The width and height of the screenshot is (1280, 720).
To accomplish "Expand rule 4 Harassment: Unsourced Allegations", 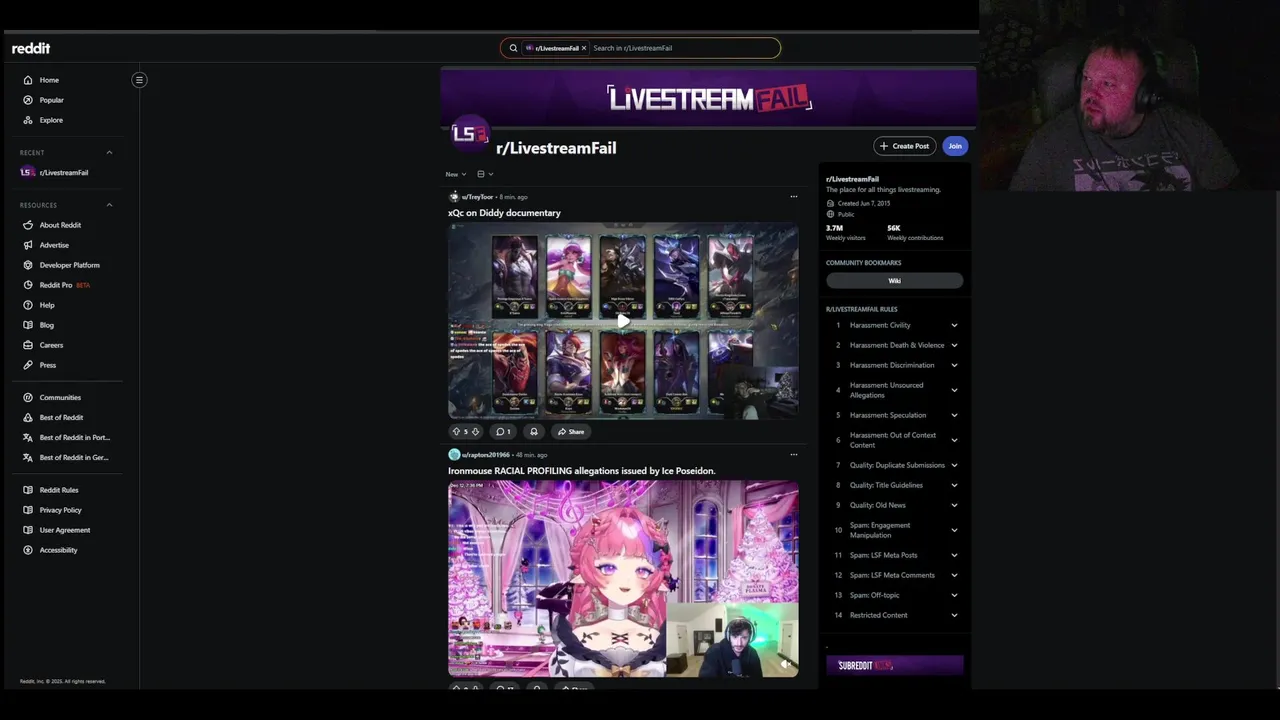I will 954,390.
